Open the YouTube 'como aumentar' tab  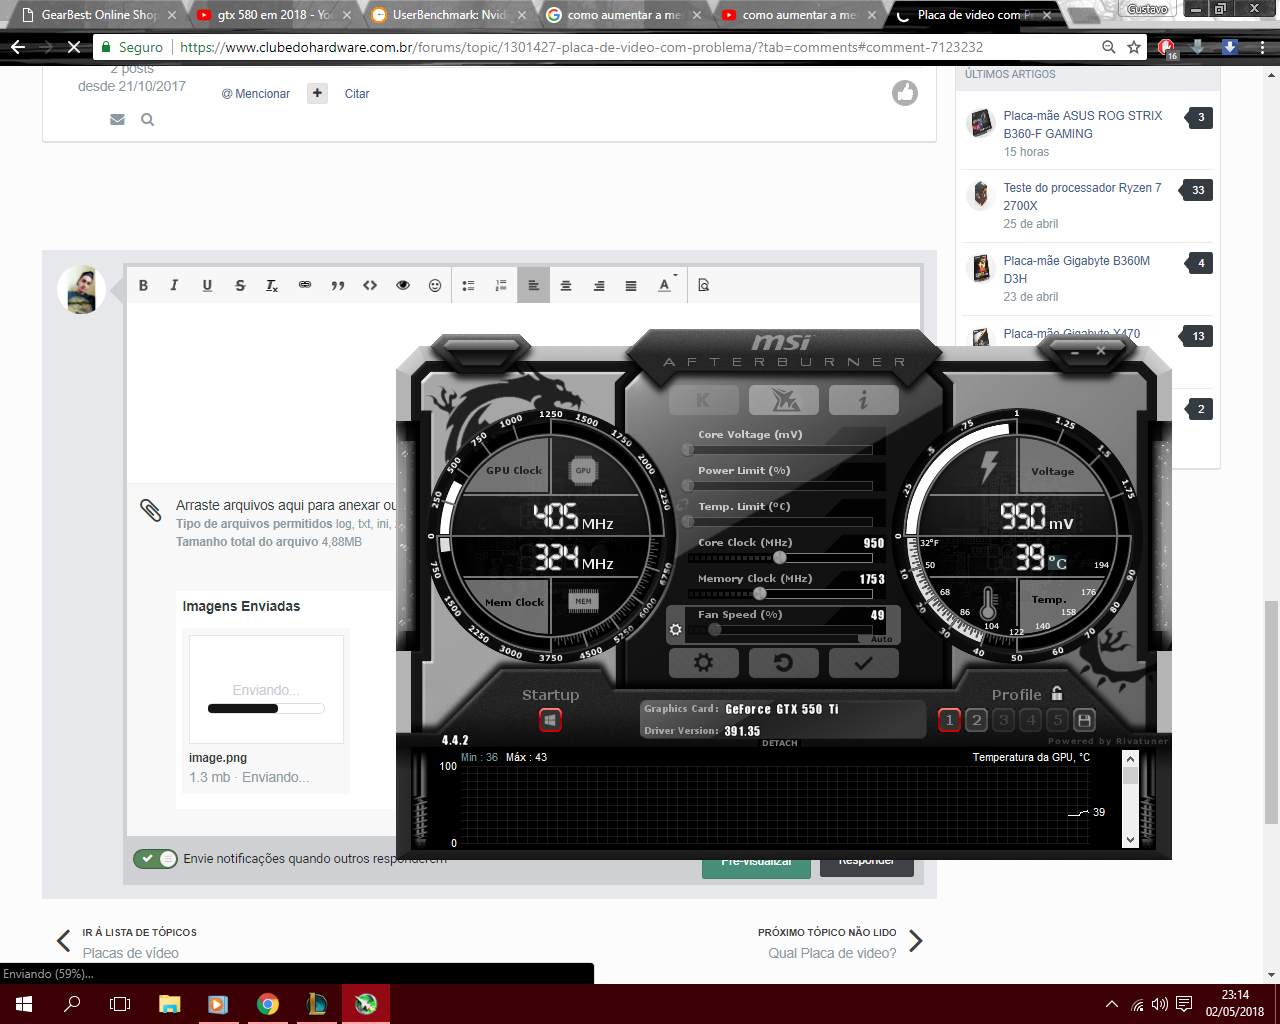[799, 15]
